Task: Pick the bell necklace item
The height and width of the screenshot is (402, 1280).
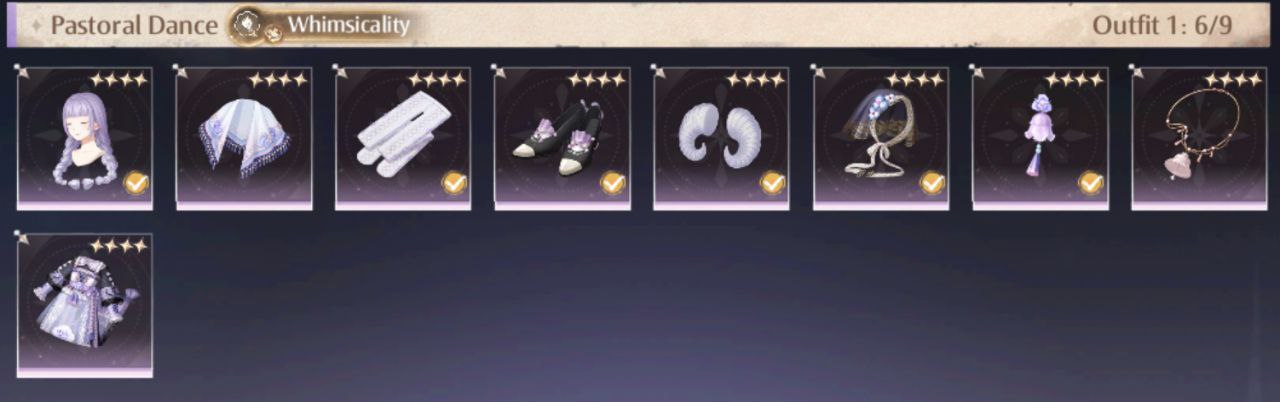Action: pyautogui.click(x=1199, y=138)
